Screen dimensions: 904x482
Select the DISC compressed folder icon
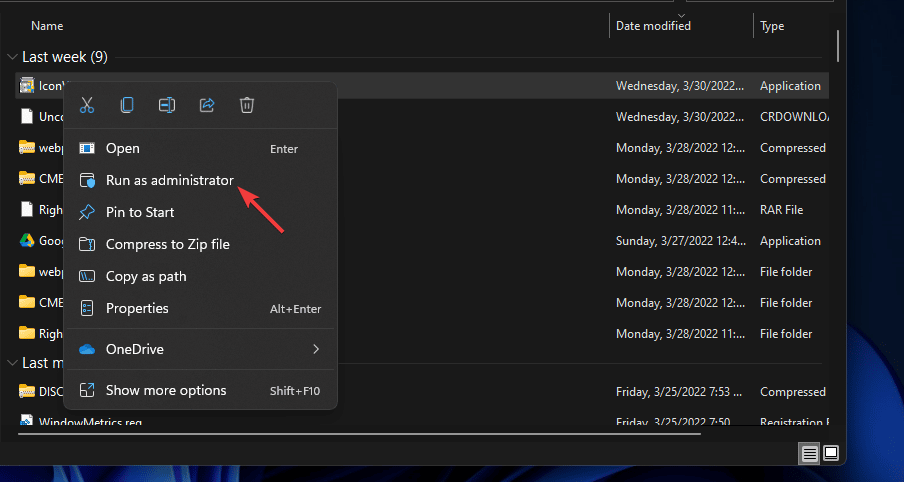tap(27, 391)
